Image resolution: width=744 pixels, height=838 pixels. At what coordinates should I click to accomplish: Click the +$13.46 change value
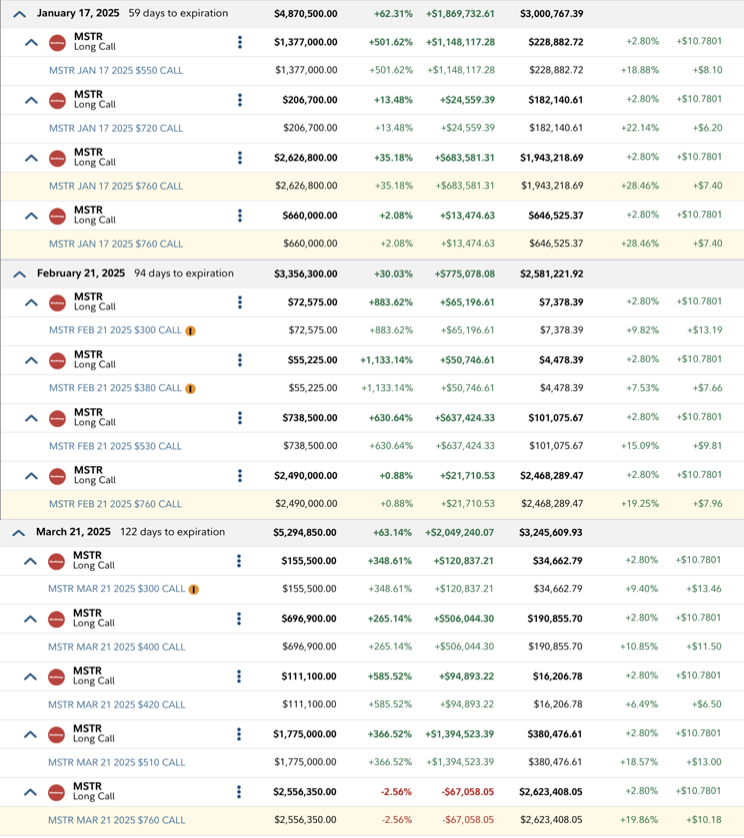pos(703,589)
